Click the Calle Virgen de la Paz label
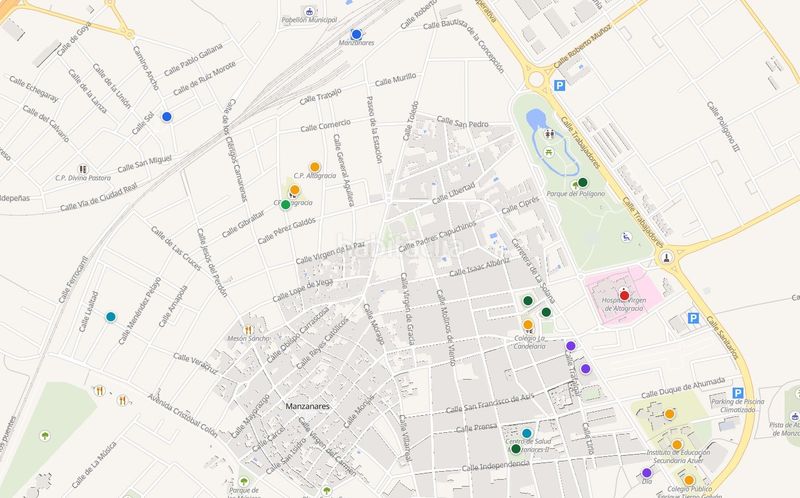This screenshot has width=800, height=498. [x=330, y=253]
